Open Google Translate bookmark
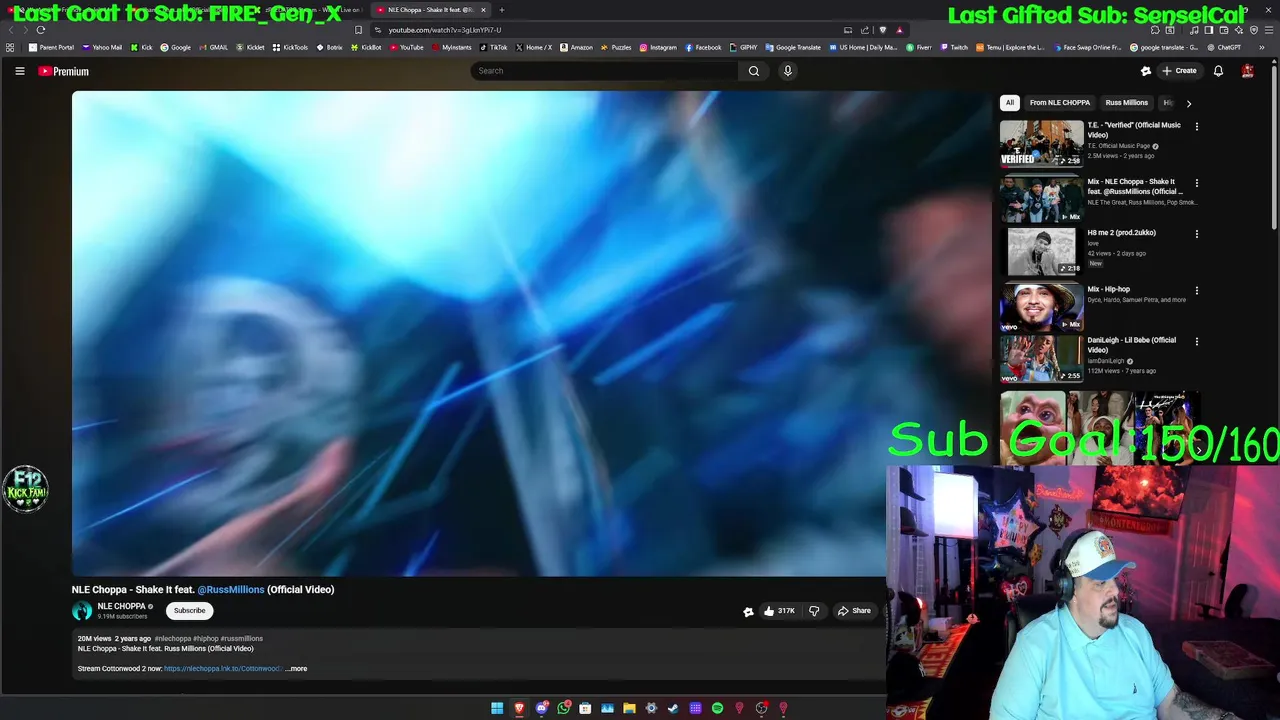The height and width of the screenshot is (720, 1280). point(793,47)
